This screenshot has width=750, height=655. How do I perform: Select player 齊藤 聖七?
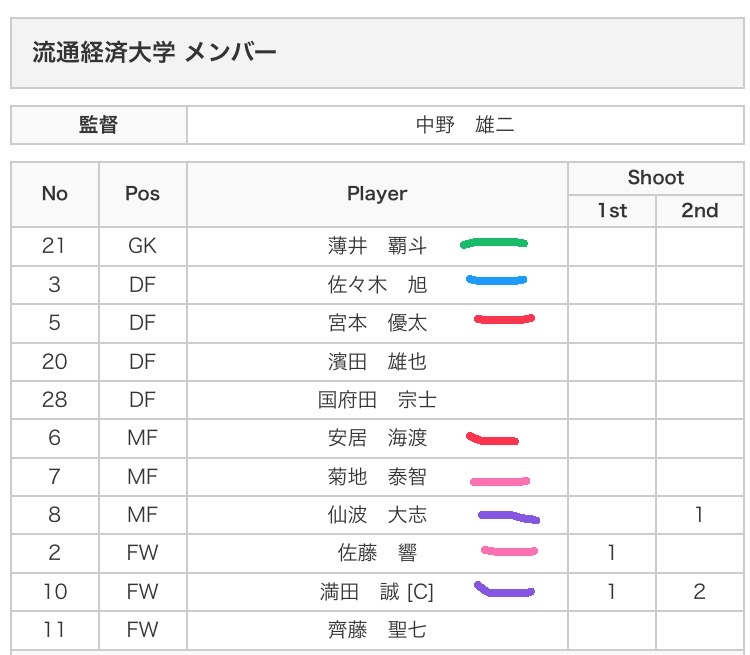(x=377, y=630)
